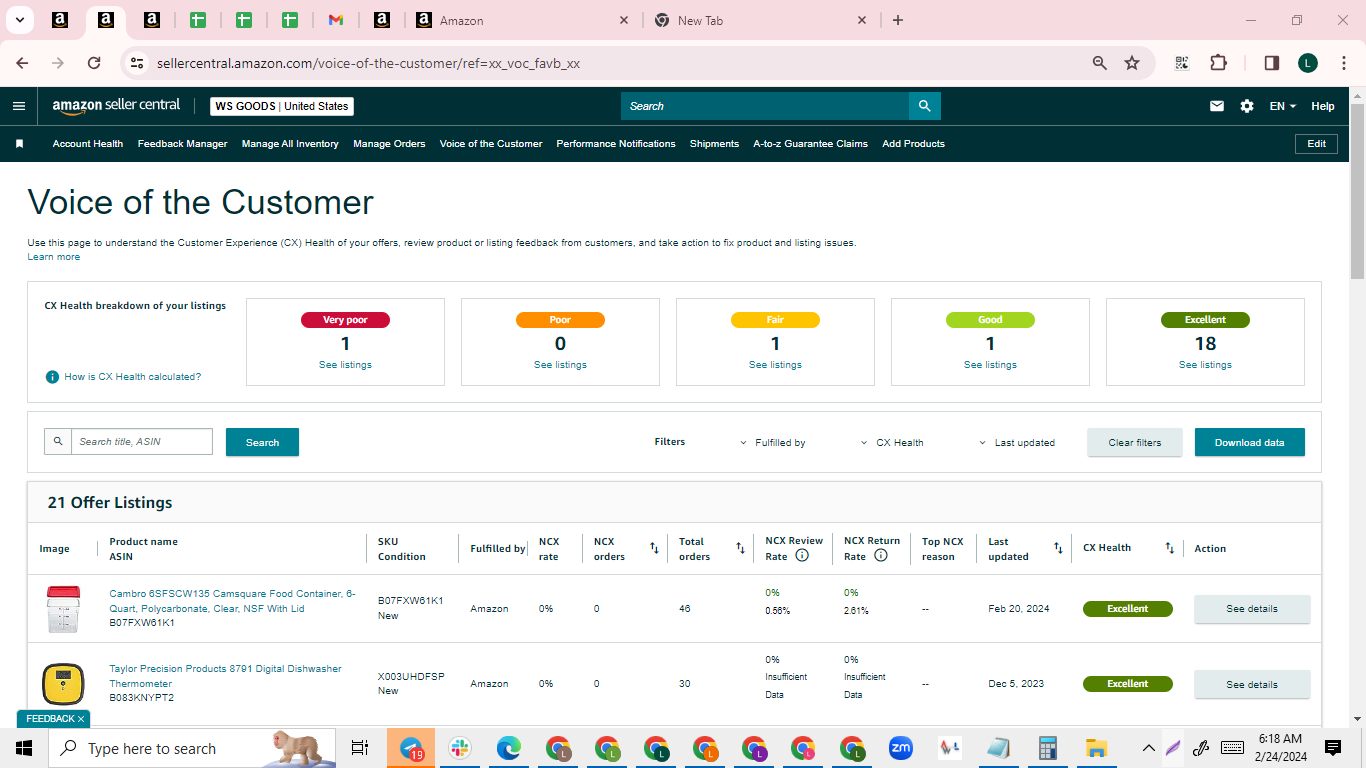Screen dimensions: 1366x768
Task: Bookmark this page with the star icon
Action: coord(1132,63)
